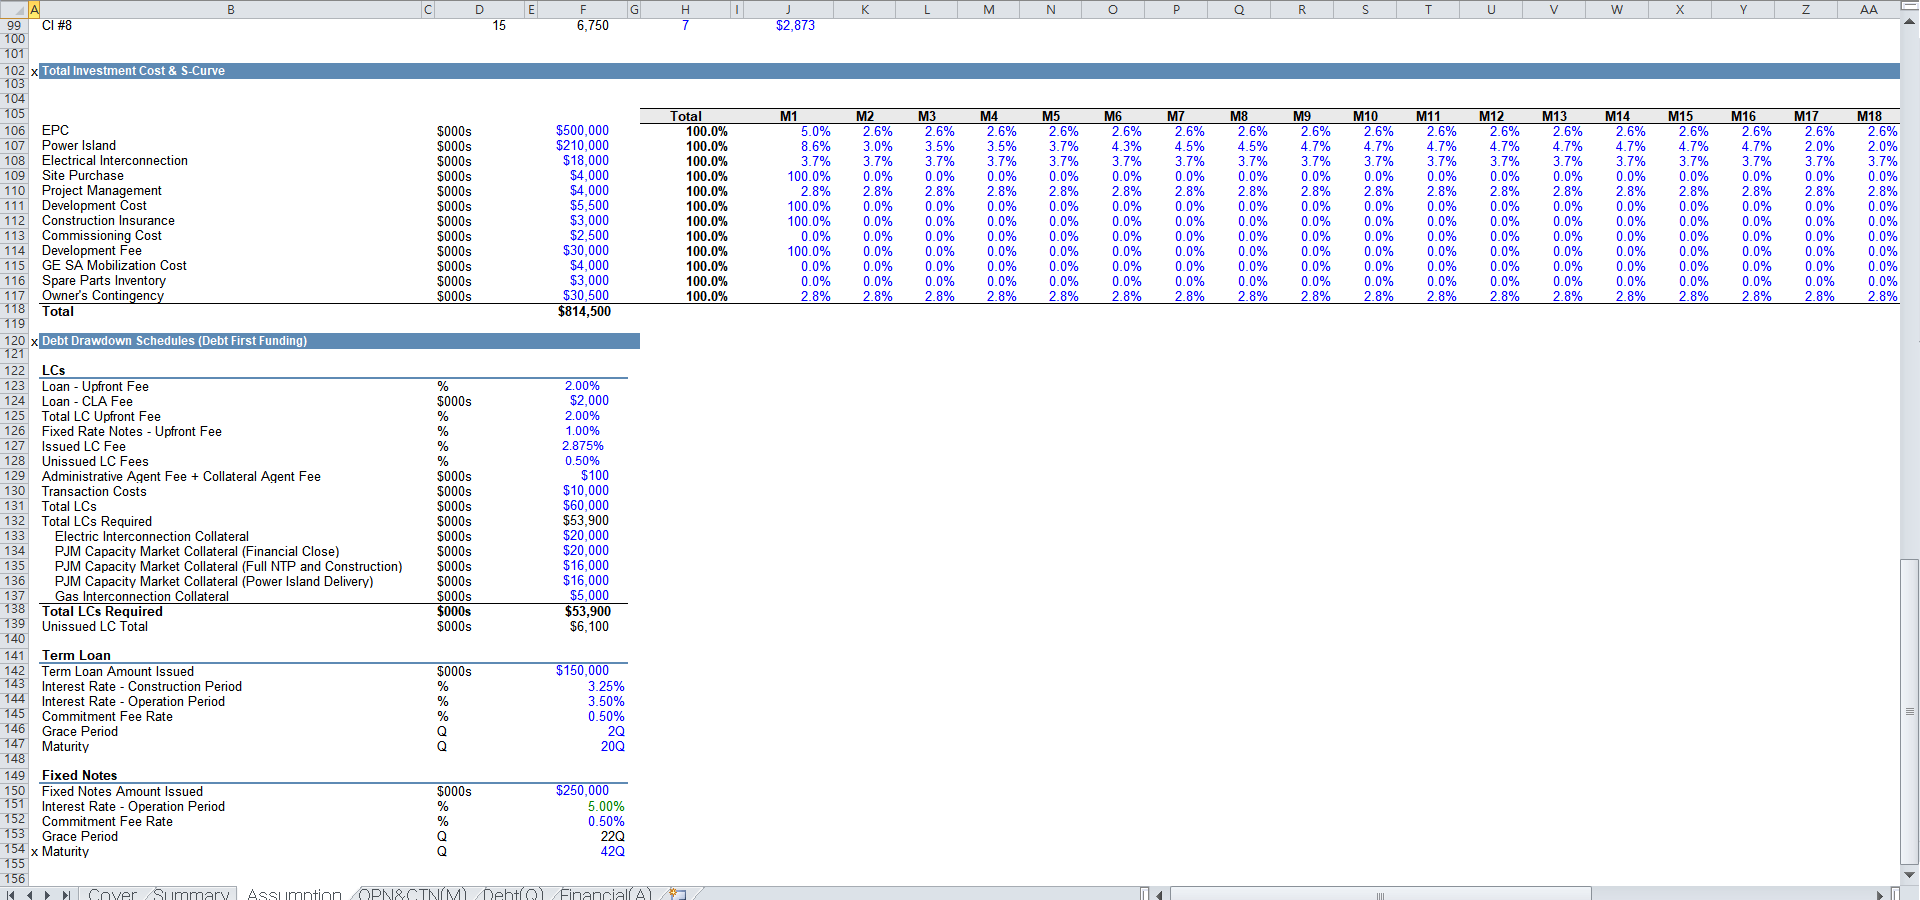Image resolution: width=1920 pixels, height=900 pixels.
Task: Click the vertical scrollbar down arrow
Action: point(1910,875)
